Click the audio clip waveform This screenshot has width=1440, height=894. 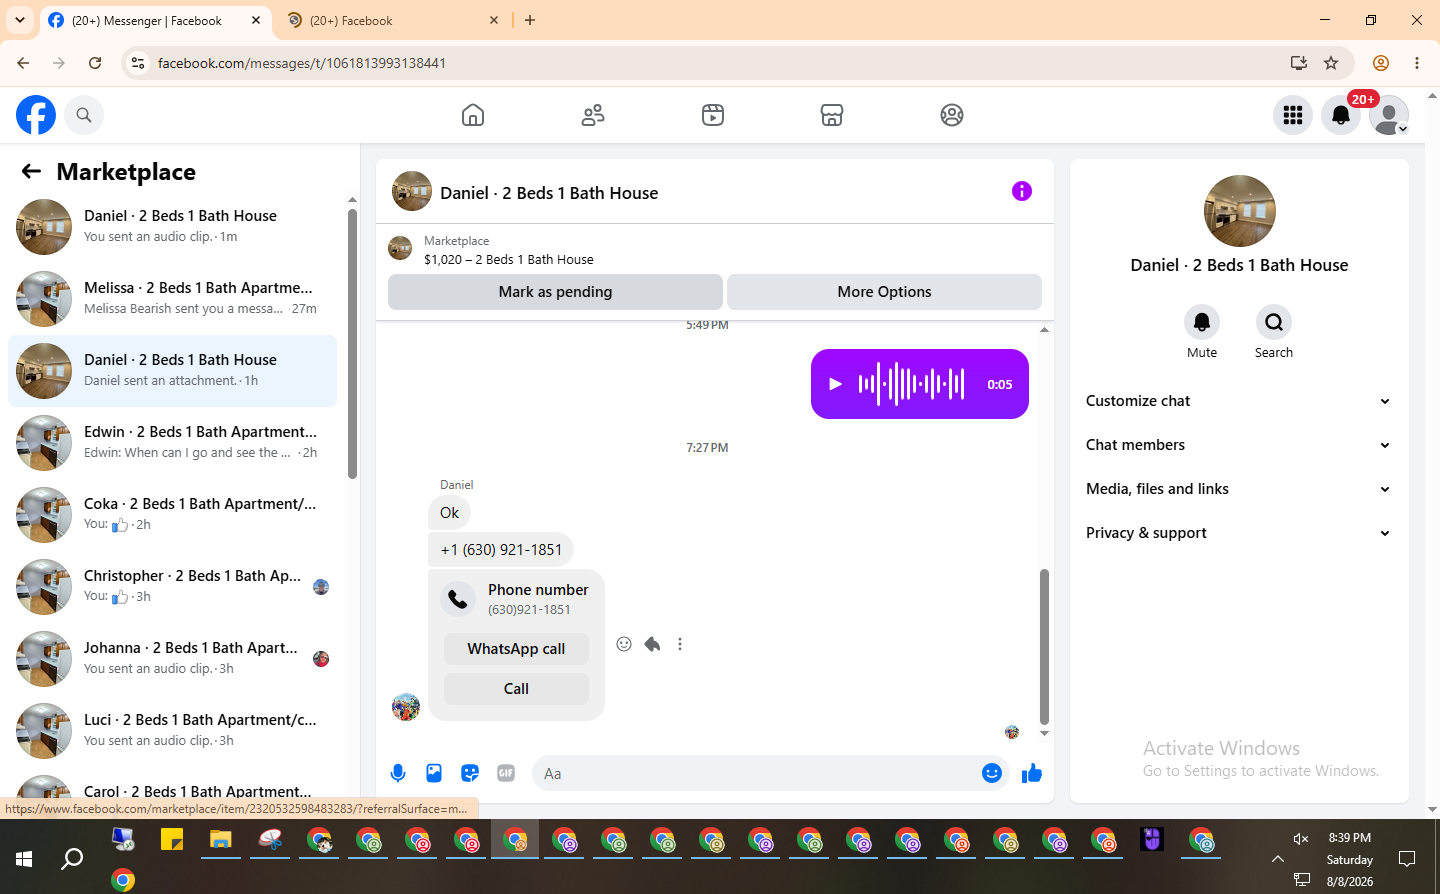(911, 384)
